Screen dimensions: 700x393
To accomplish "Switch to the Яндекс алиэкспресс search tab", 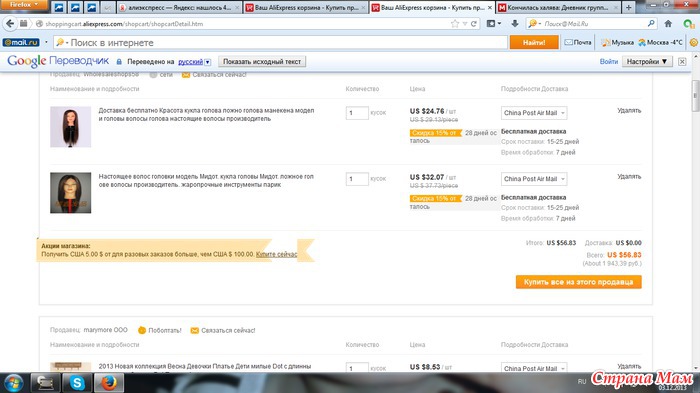I will point(179,8).
